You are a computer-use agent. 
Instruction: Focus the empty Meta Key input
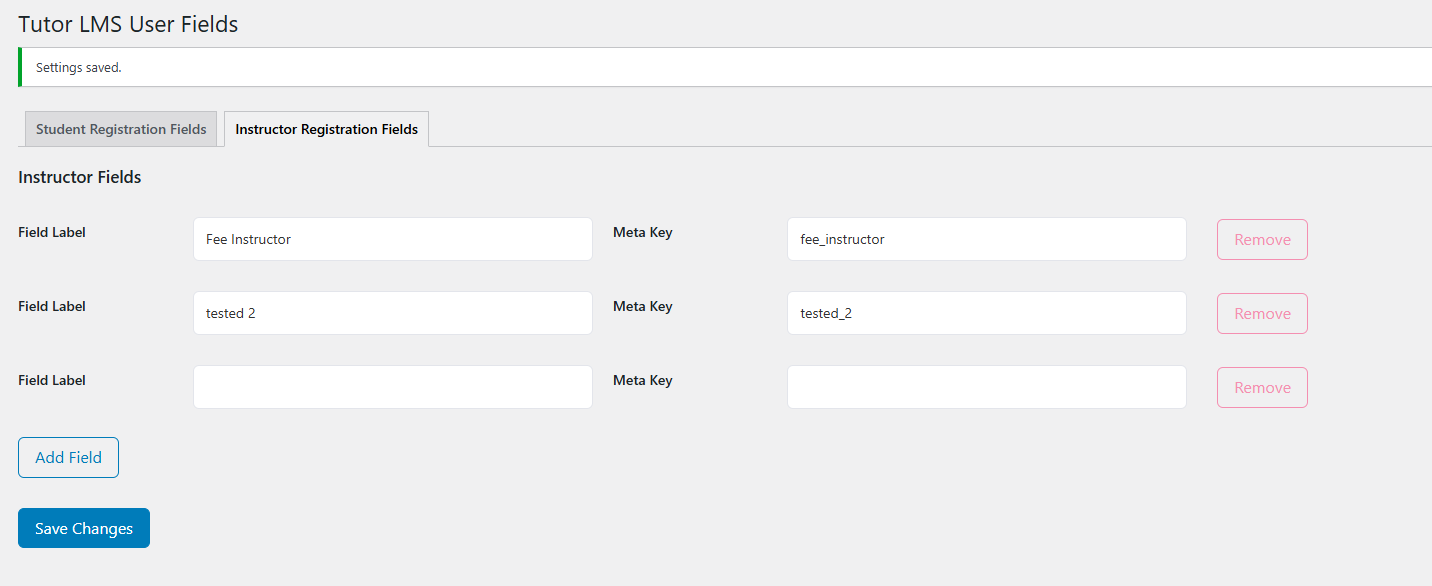[x=986, y=387]
